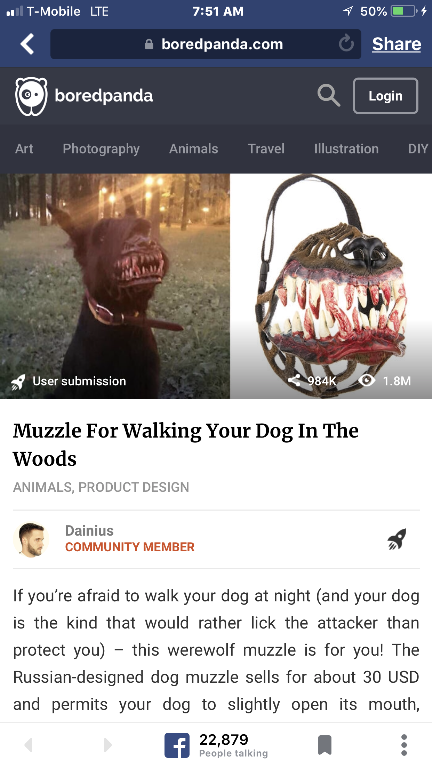
Task: Open the werewolf muzzle product image
Action: [331, 286]
